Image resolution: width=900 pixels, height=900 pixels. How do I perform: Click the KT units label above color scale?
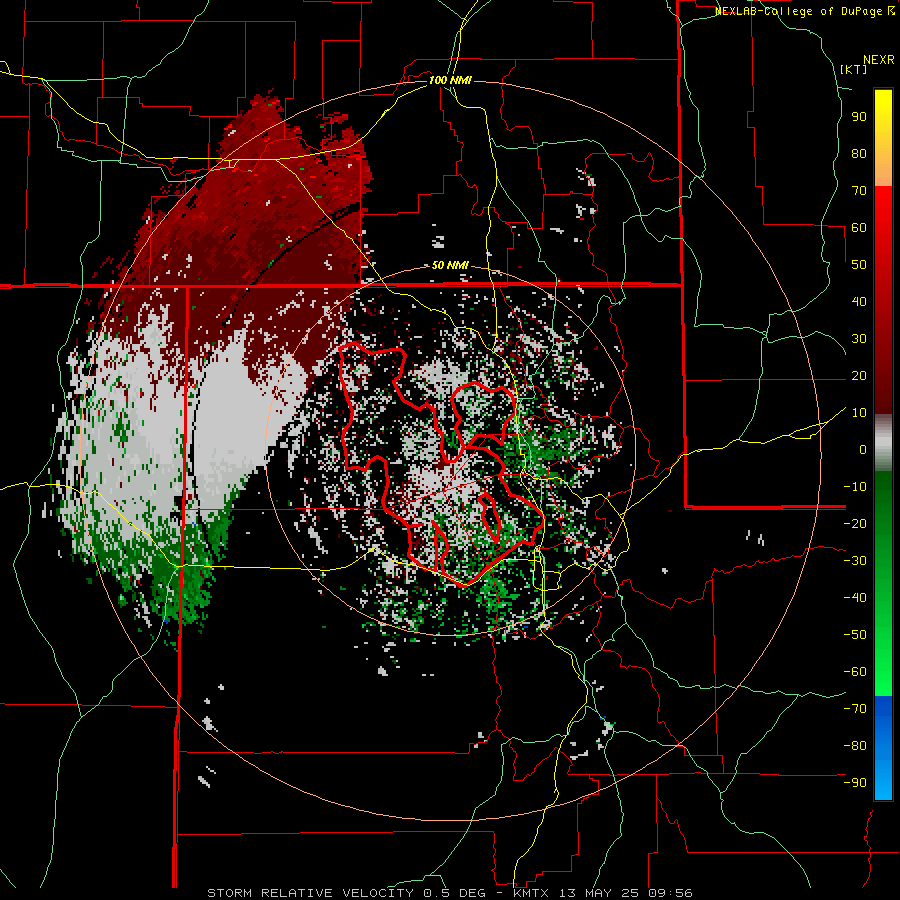[854, 69]
